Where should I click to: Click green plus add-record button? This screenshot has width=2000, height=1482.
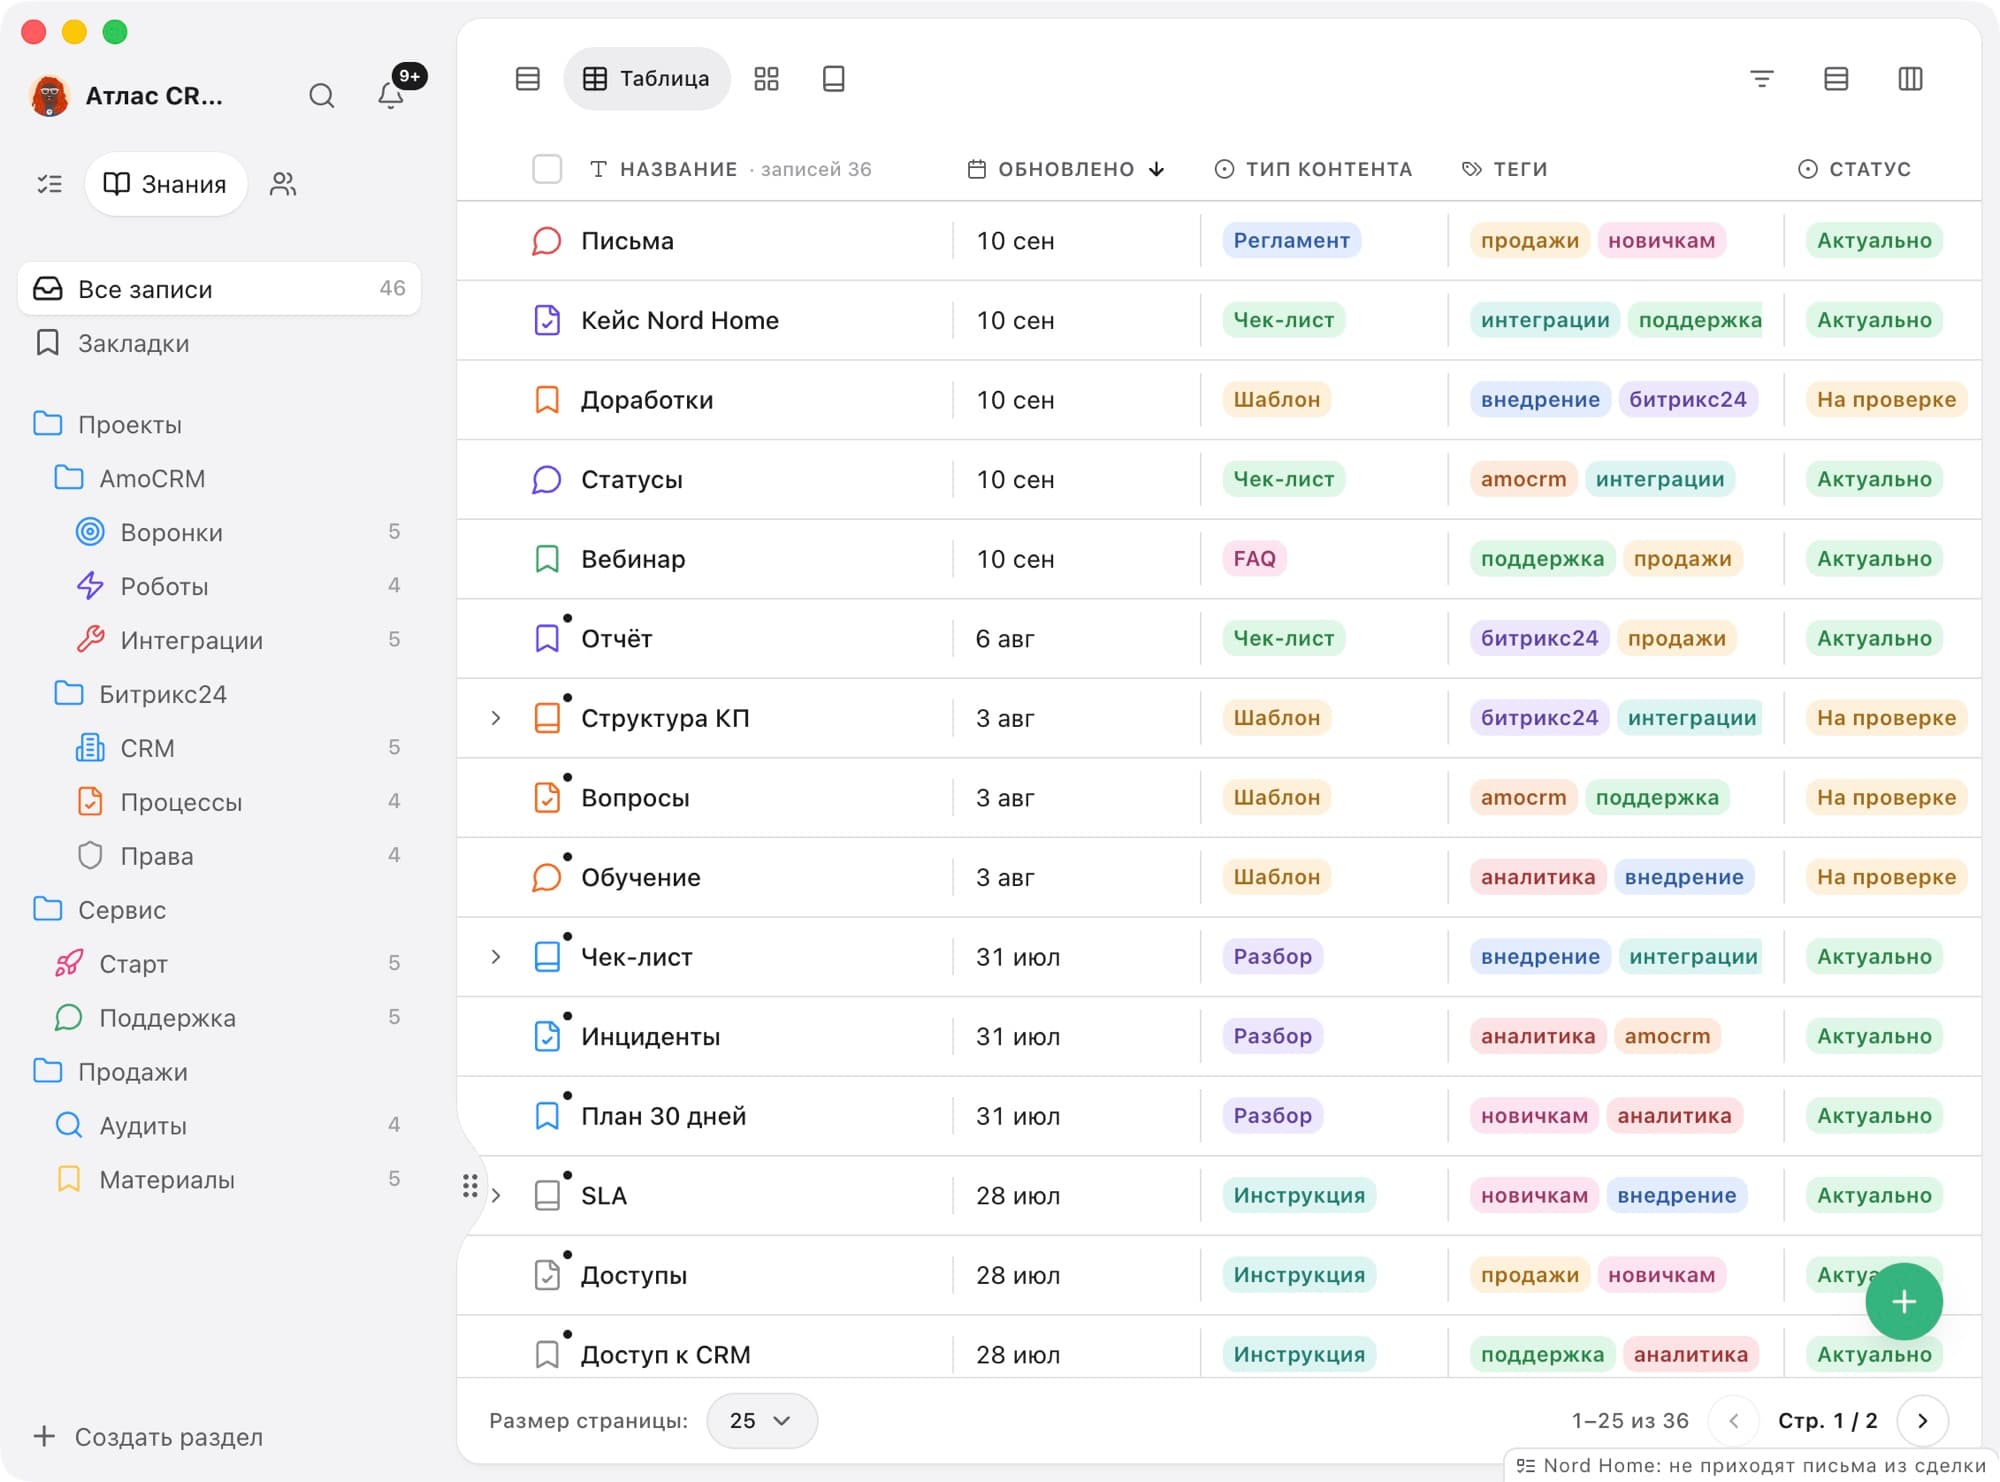[1904, 1302]
